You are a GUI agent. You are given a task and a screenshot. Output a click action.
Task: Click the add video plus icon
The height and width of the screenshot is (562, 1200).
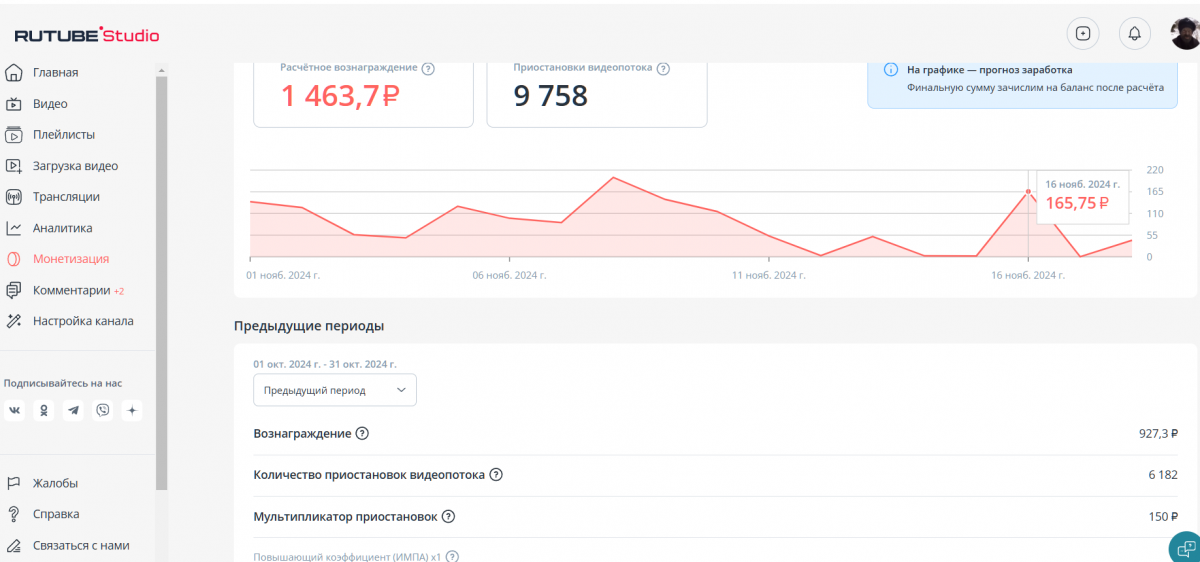click(x=1082, y=33)
